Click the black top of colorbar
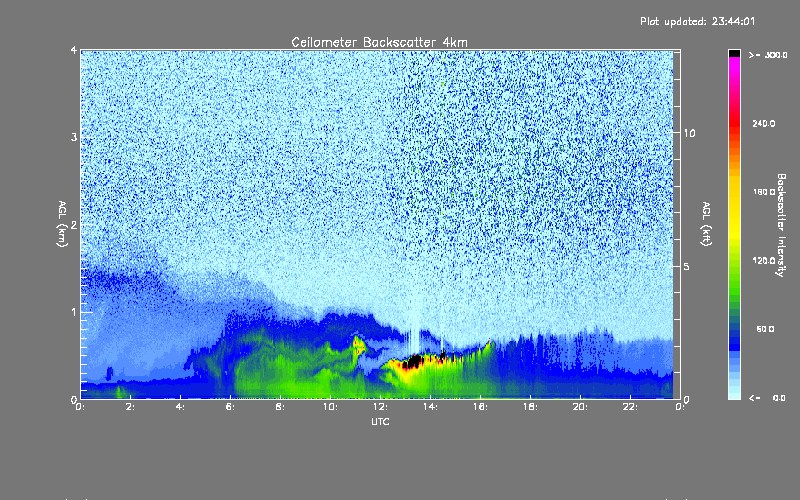The height and width of the screenshot is (500, 800). [734, 53]
